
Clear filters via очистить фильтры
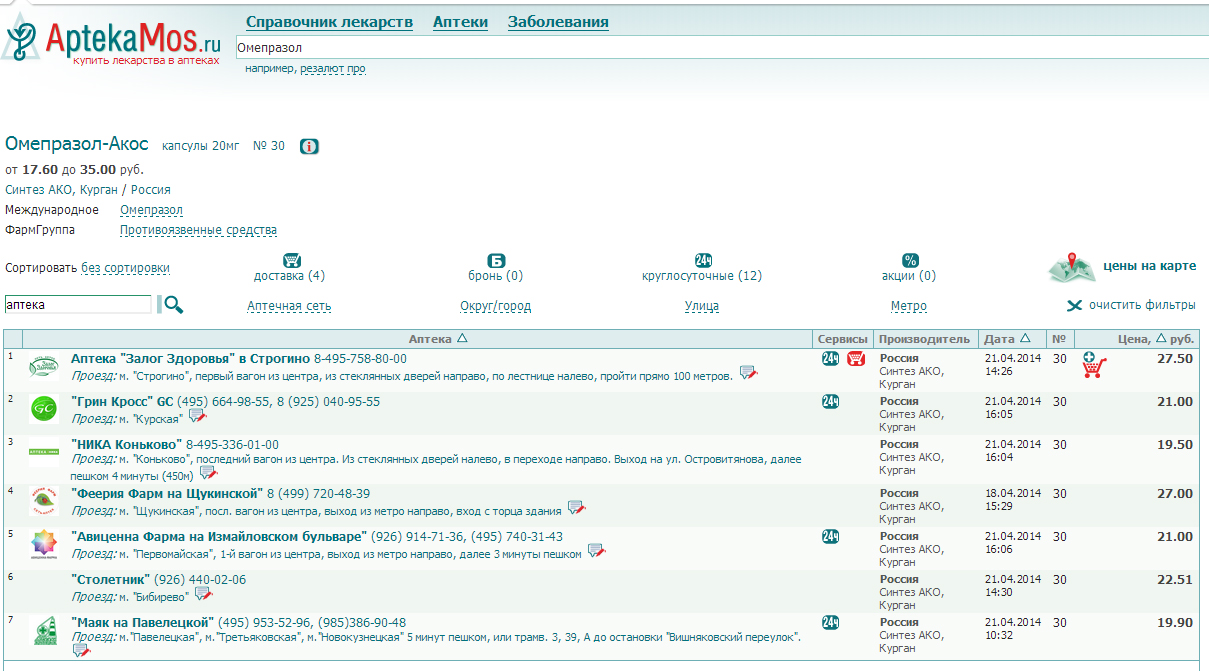1131,306
